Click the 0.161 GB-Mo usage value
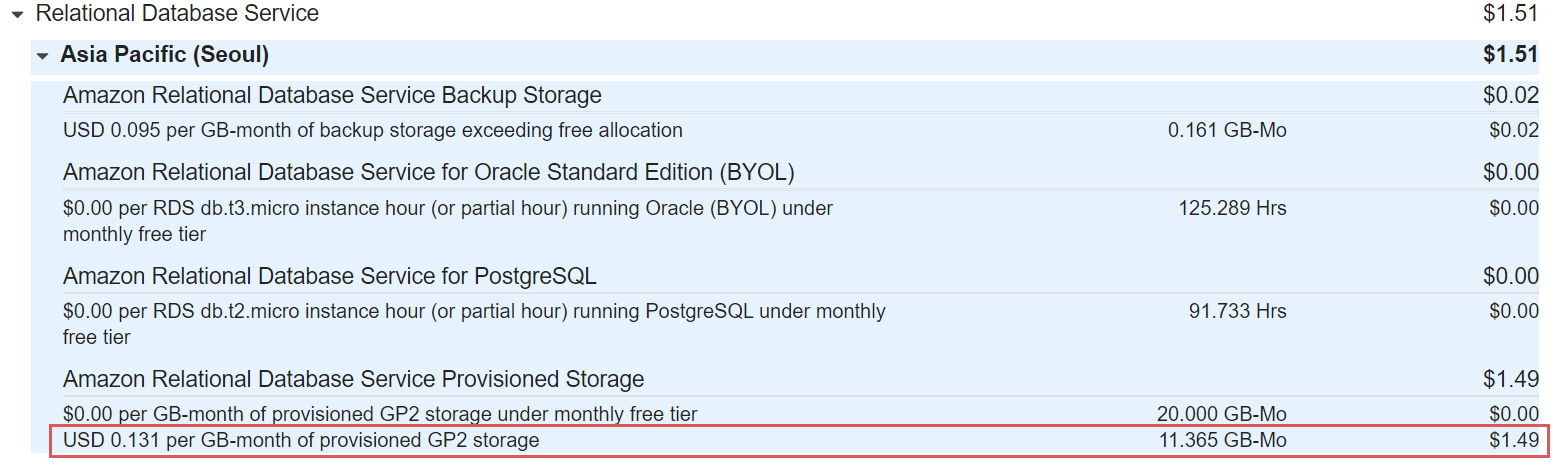 tap(1227, 130)
